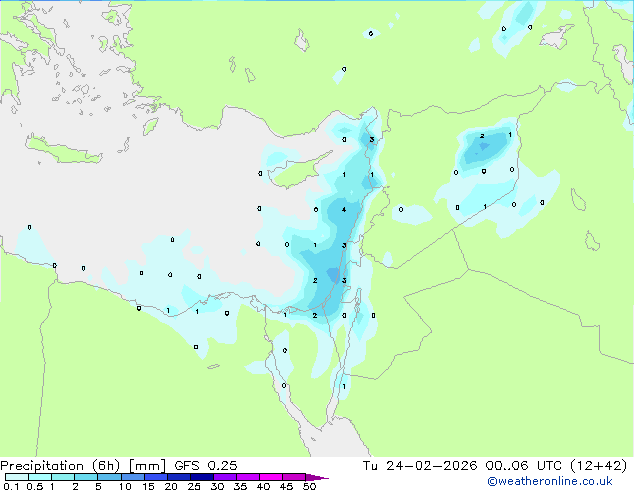Select the 15–20 mm legend color
This screenshot has width=634, height=490.
[155, 477]
